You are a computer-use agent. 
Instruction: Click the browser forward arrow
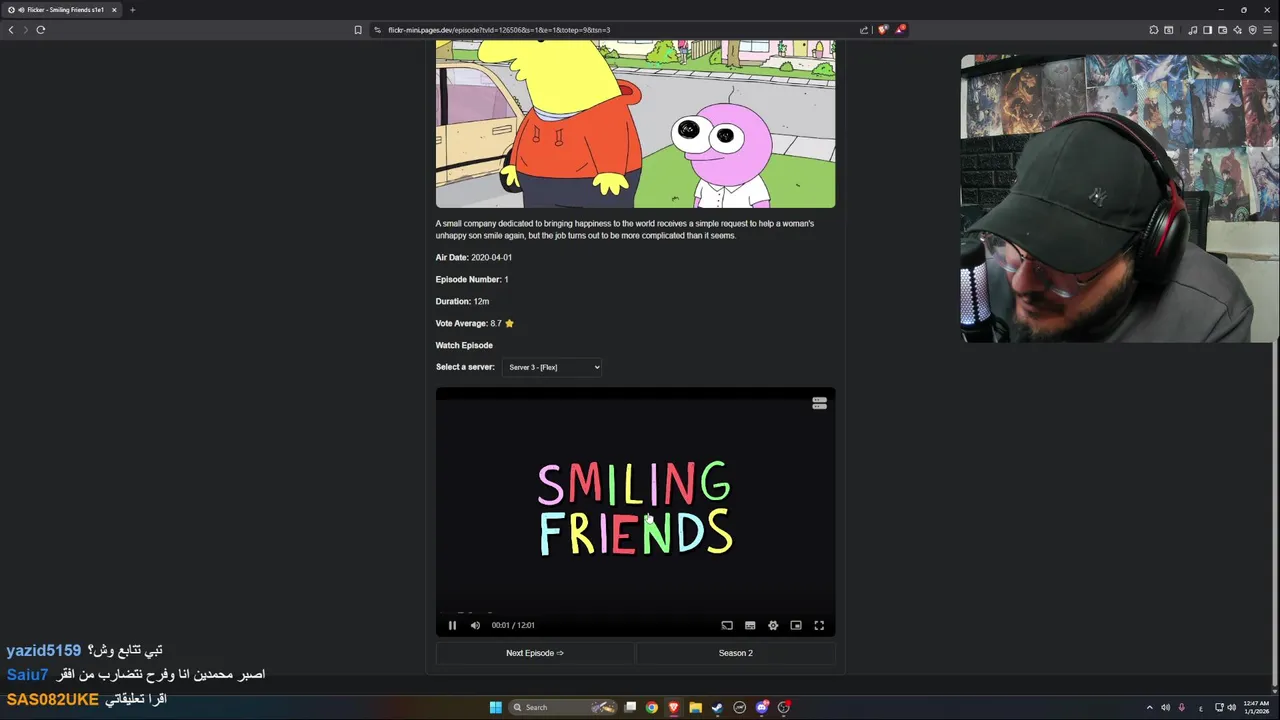pyautogui.click(x=26, y=30)
